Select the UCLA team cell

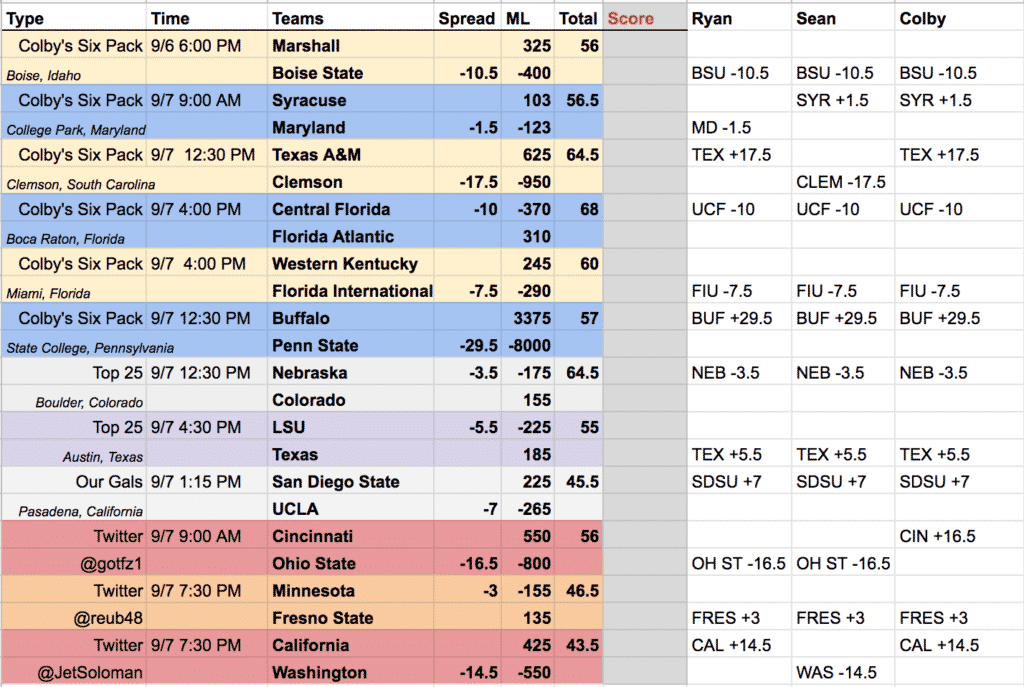coord(351,509)
